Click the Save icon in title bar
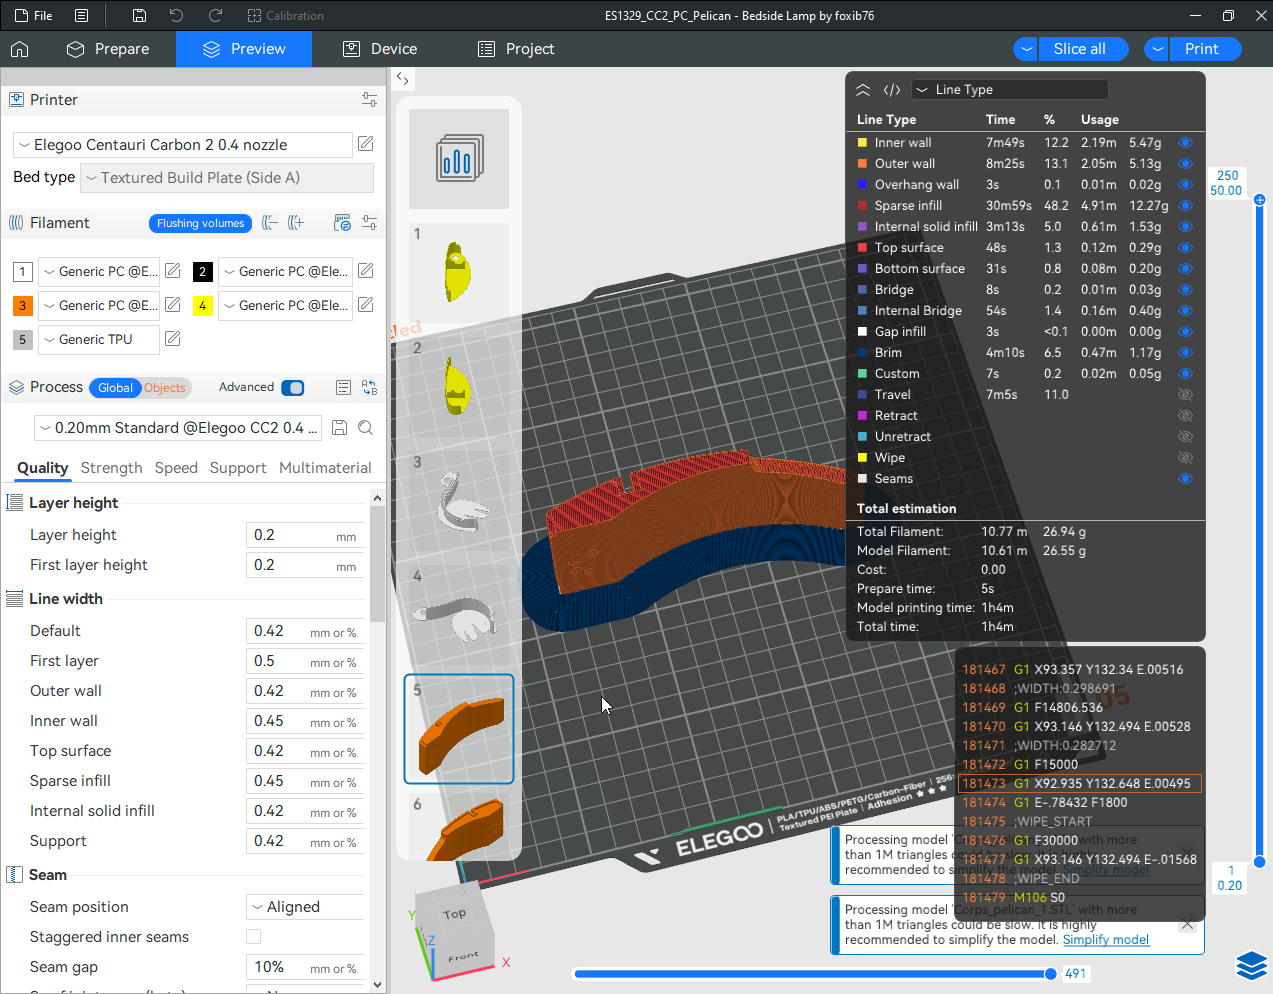 [x=140, y=16]
